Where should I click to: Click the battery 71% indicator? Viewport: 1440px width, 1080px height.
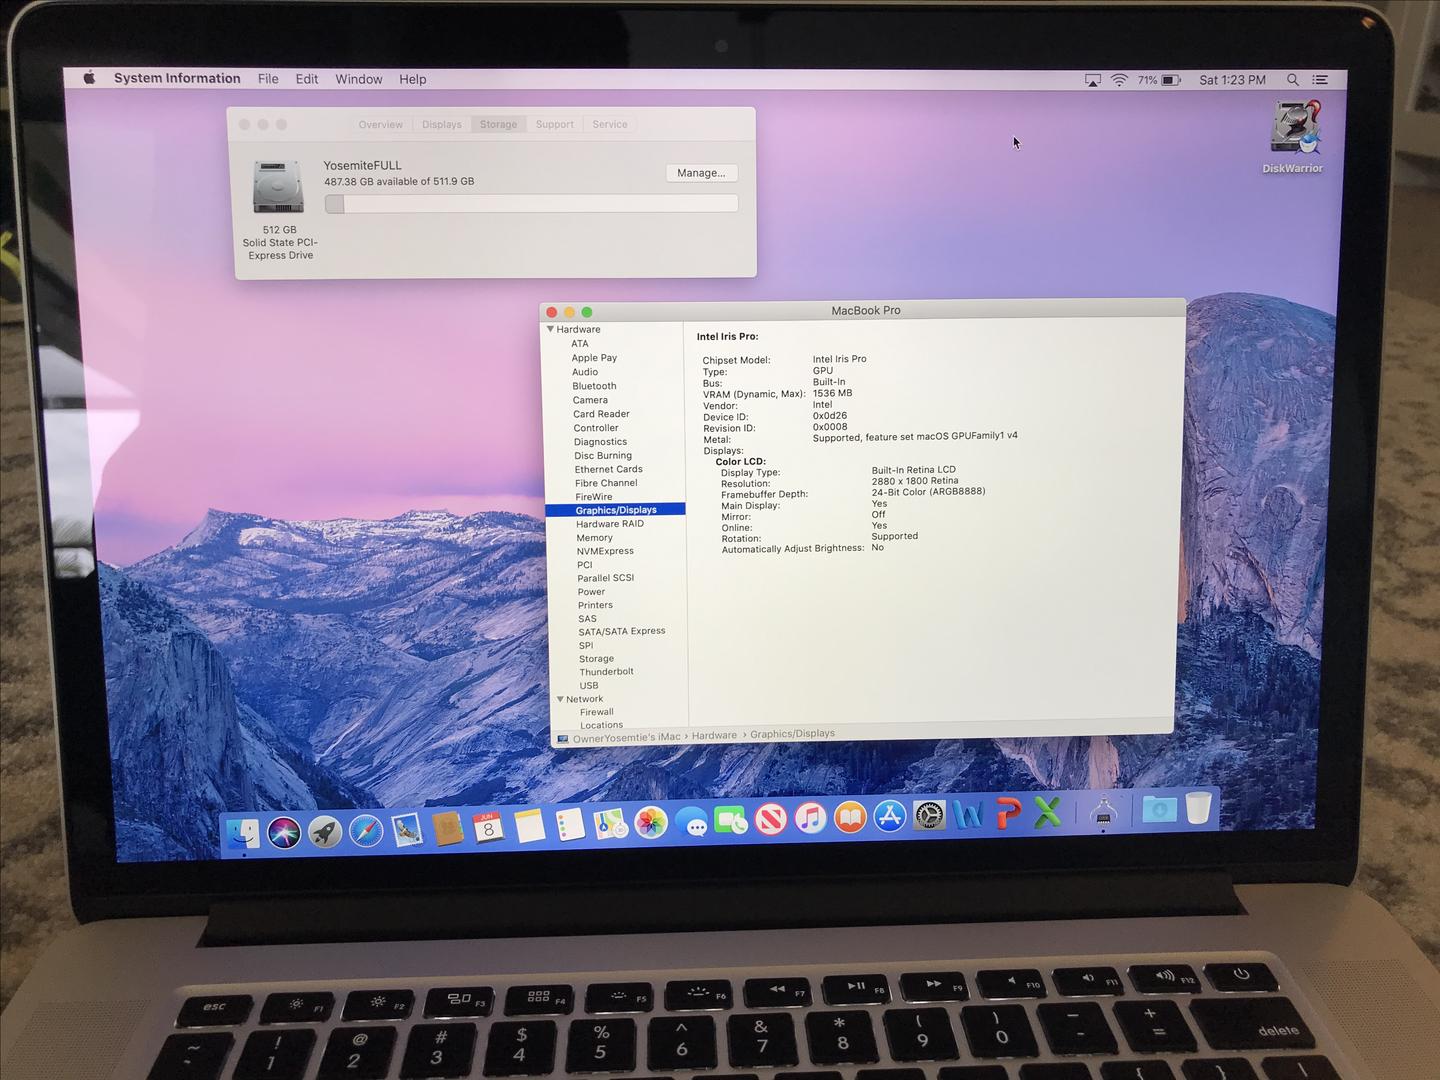[1160, 80]
